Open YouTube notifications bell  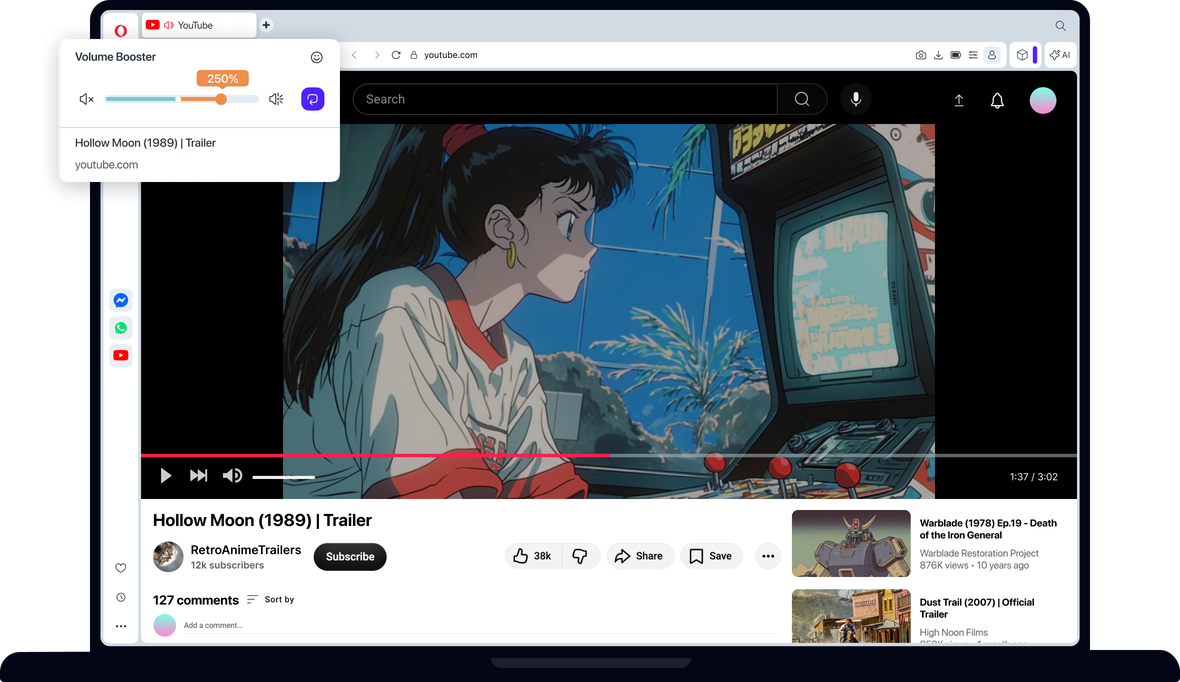coord(997,100)
